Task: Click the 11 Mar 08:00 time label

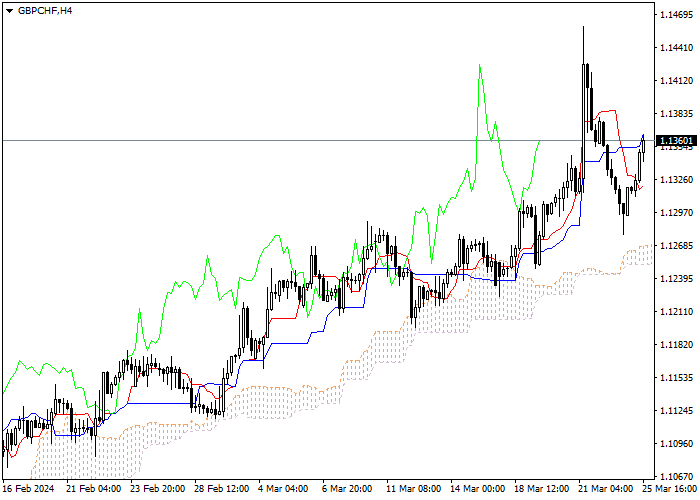Action: point(414,489)
